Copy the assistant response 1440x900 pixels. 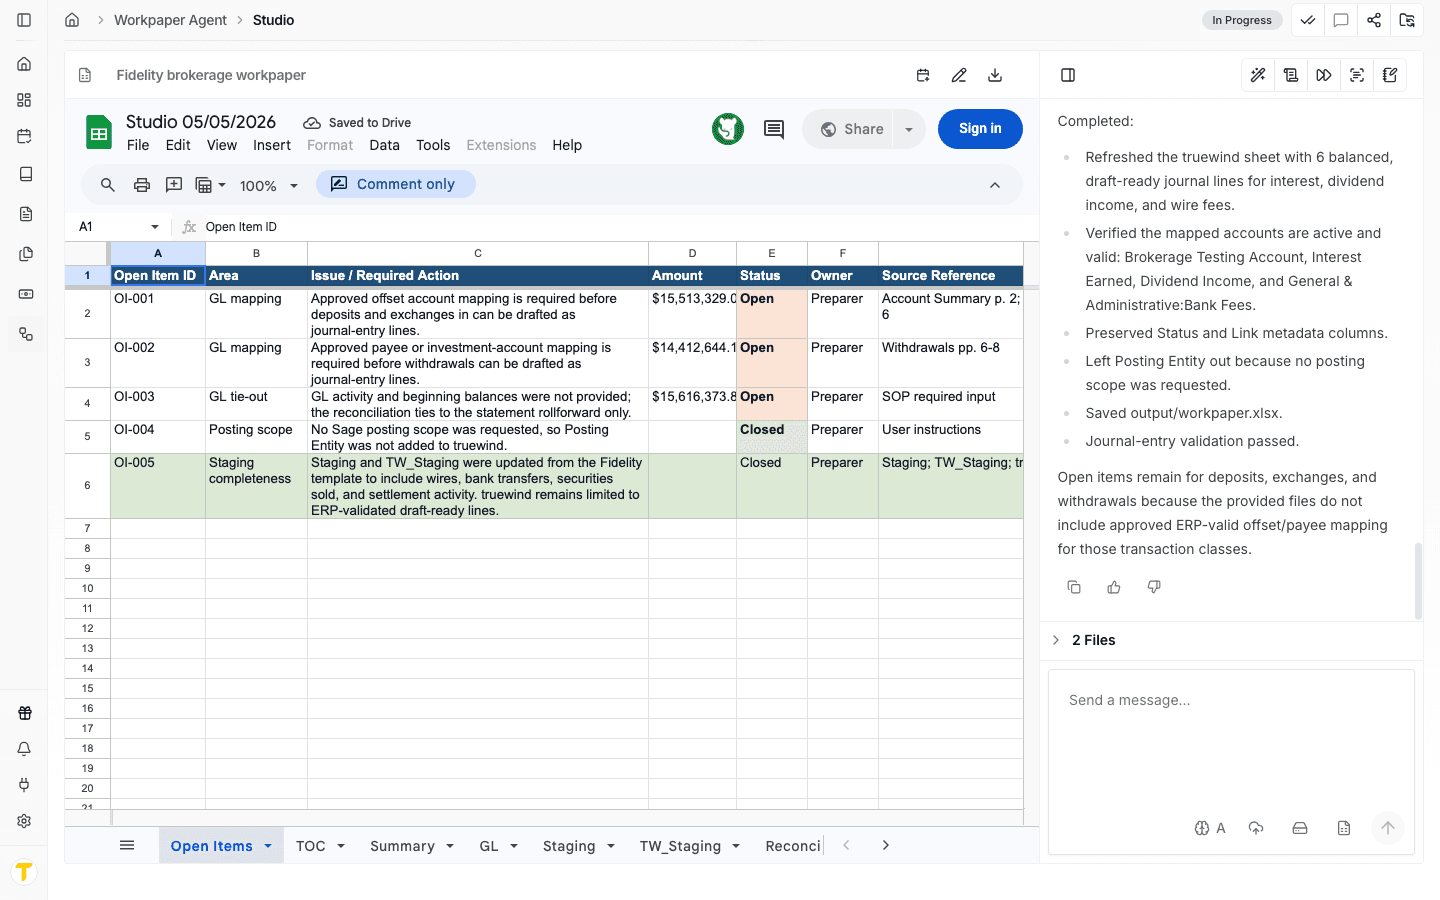[1074, 587]
